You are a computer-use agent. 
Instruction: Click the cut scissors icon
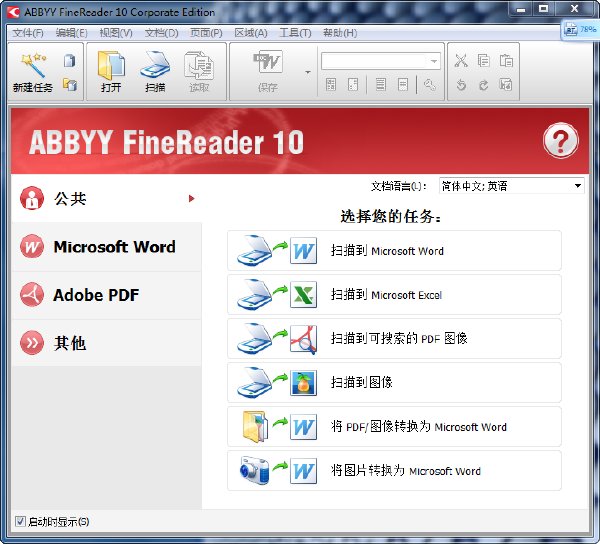click(x=461, y=60)
